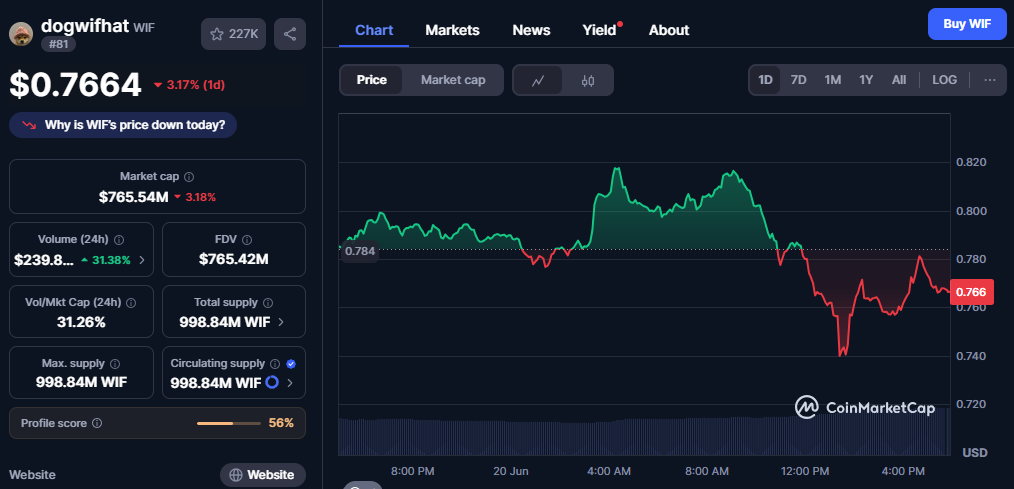This screenshot has height=489, width=1014.
Task: Click the Profile score progress bar
Action: 229,423
